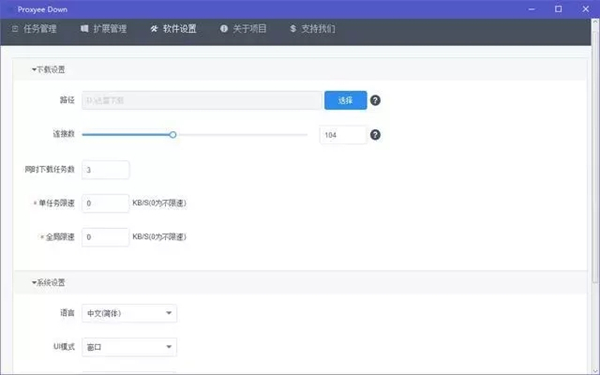Click the connections number field showing 104
The width and height of the screenshot is (600, 375).
tap(343, 135)
